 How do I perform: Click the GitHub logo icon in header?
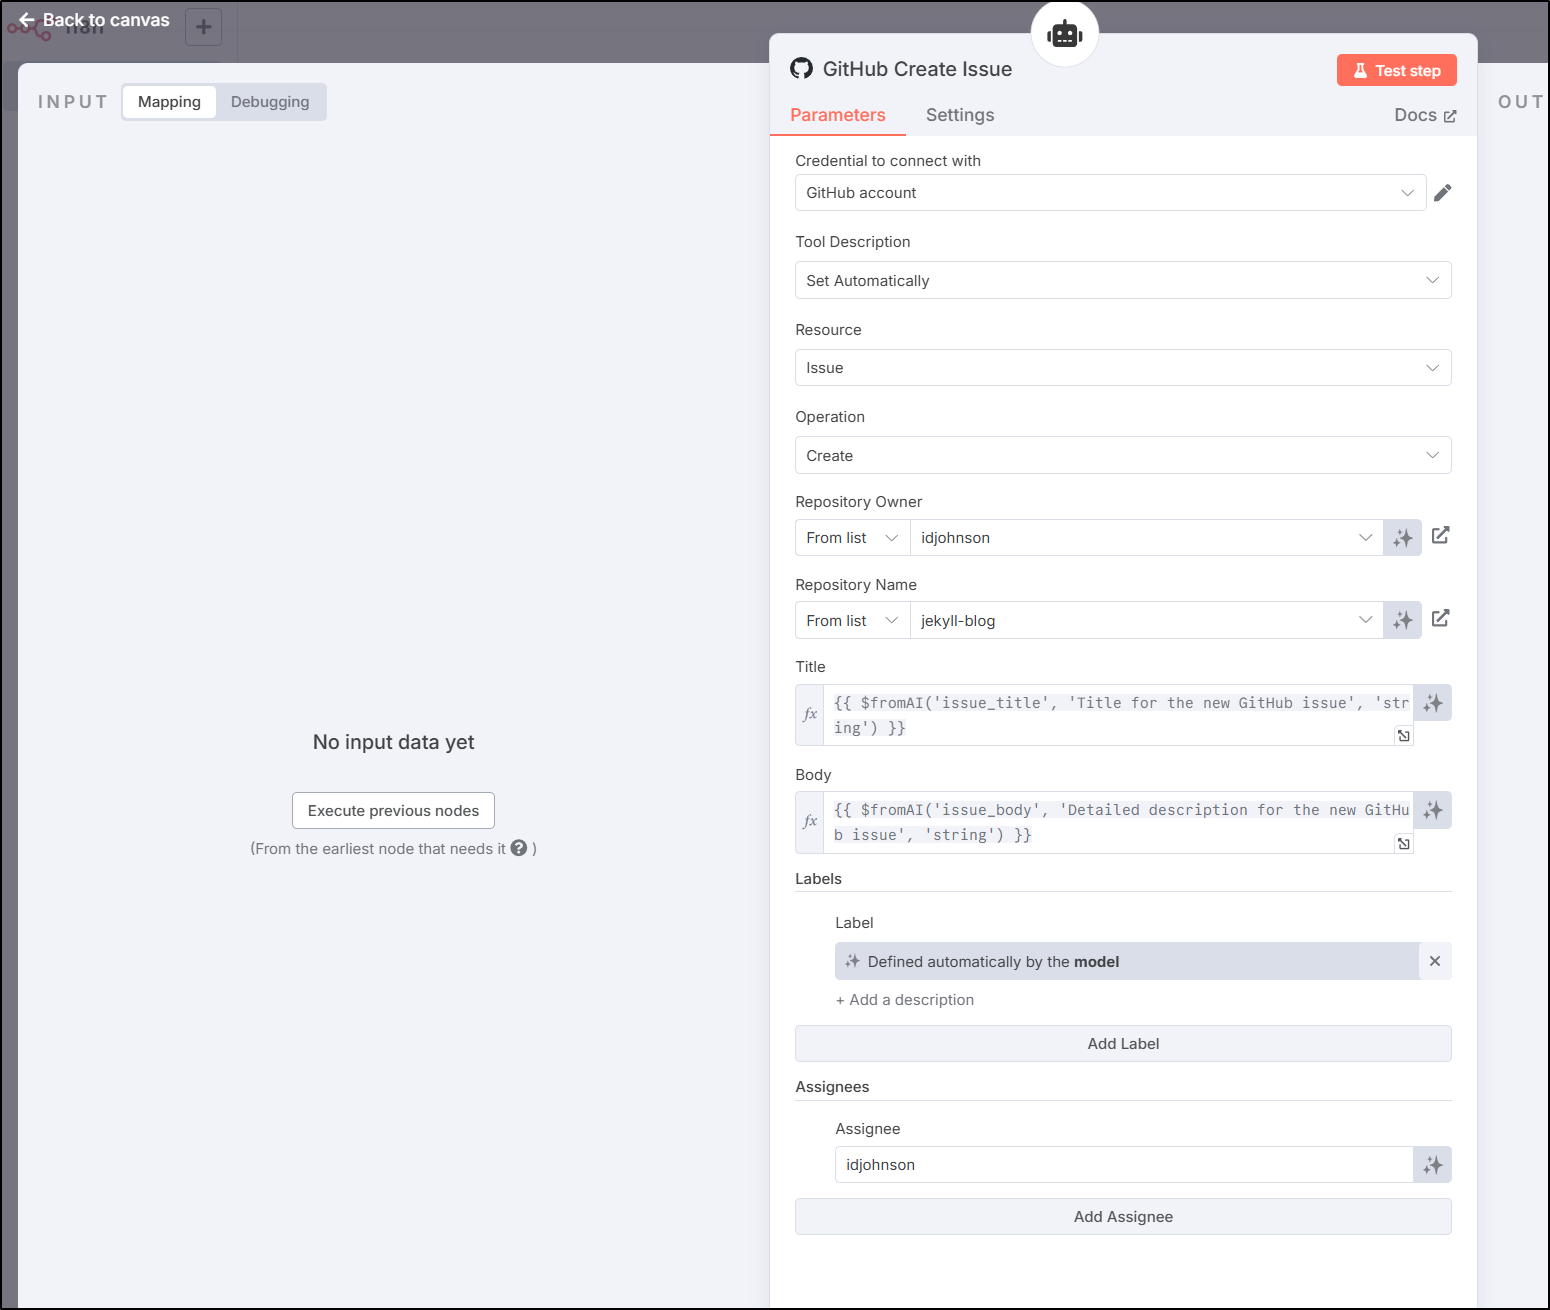[x=801, y=69]
